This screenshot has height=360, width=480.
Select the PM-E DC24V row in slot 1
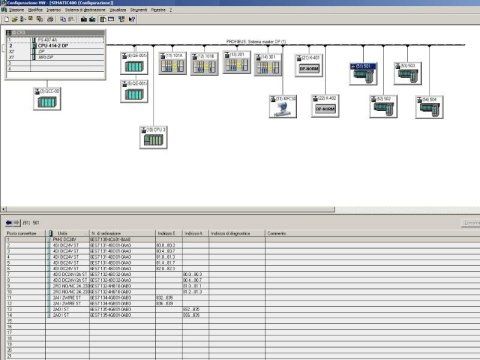click(x=243, y=239)
